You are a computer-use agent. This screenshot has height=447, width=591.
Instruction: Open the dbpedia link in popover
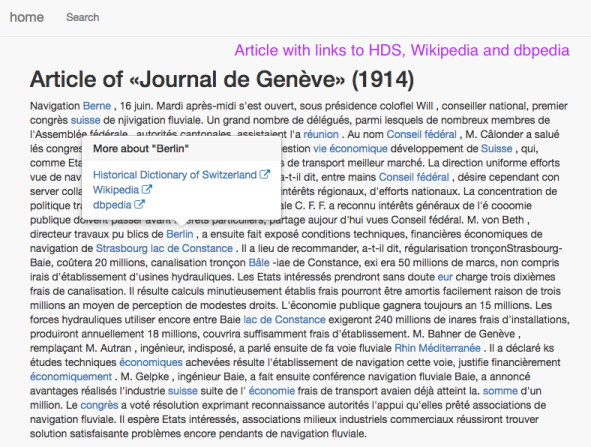[x=112, y=205]
